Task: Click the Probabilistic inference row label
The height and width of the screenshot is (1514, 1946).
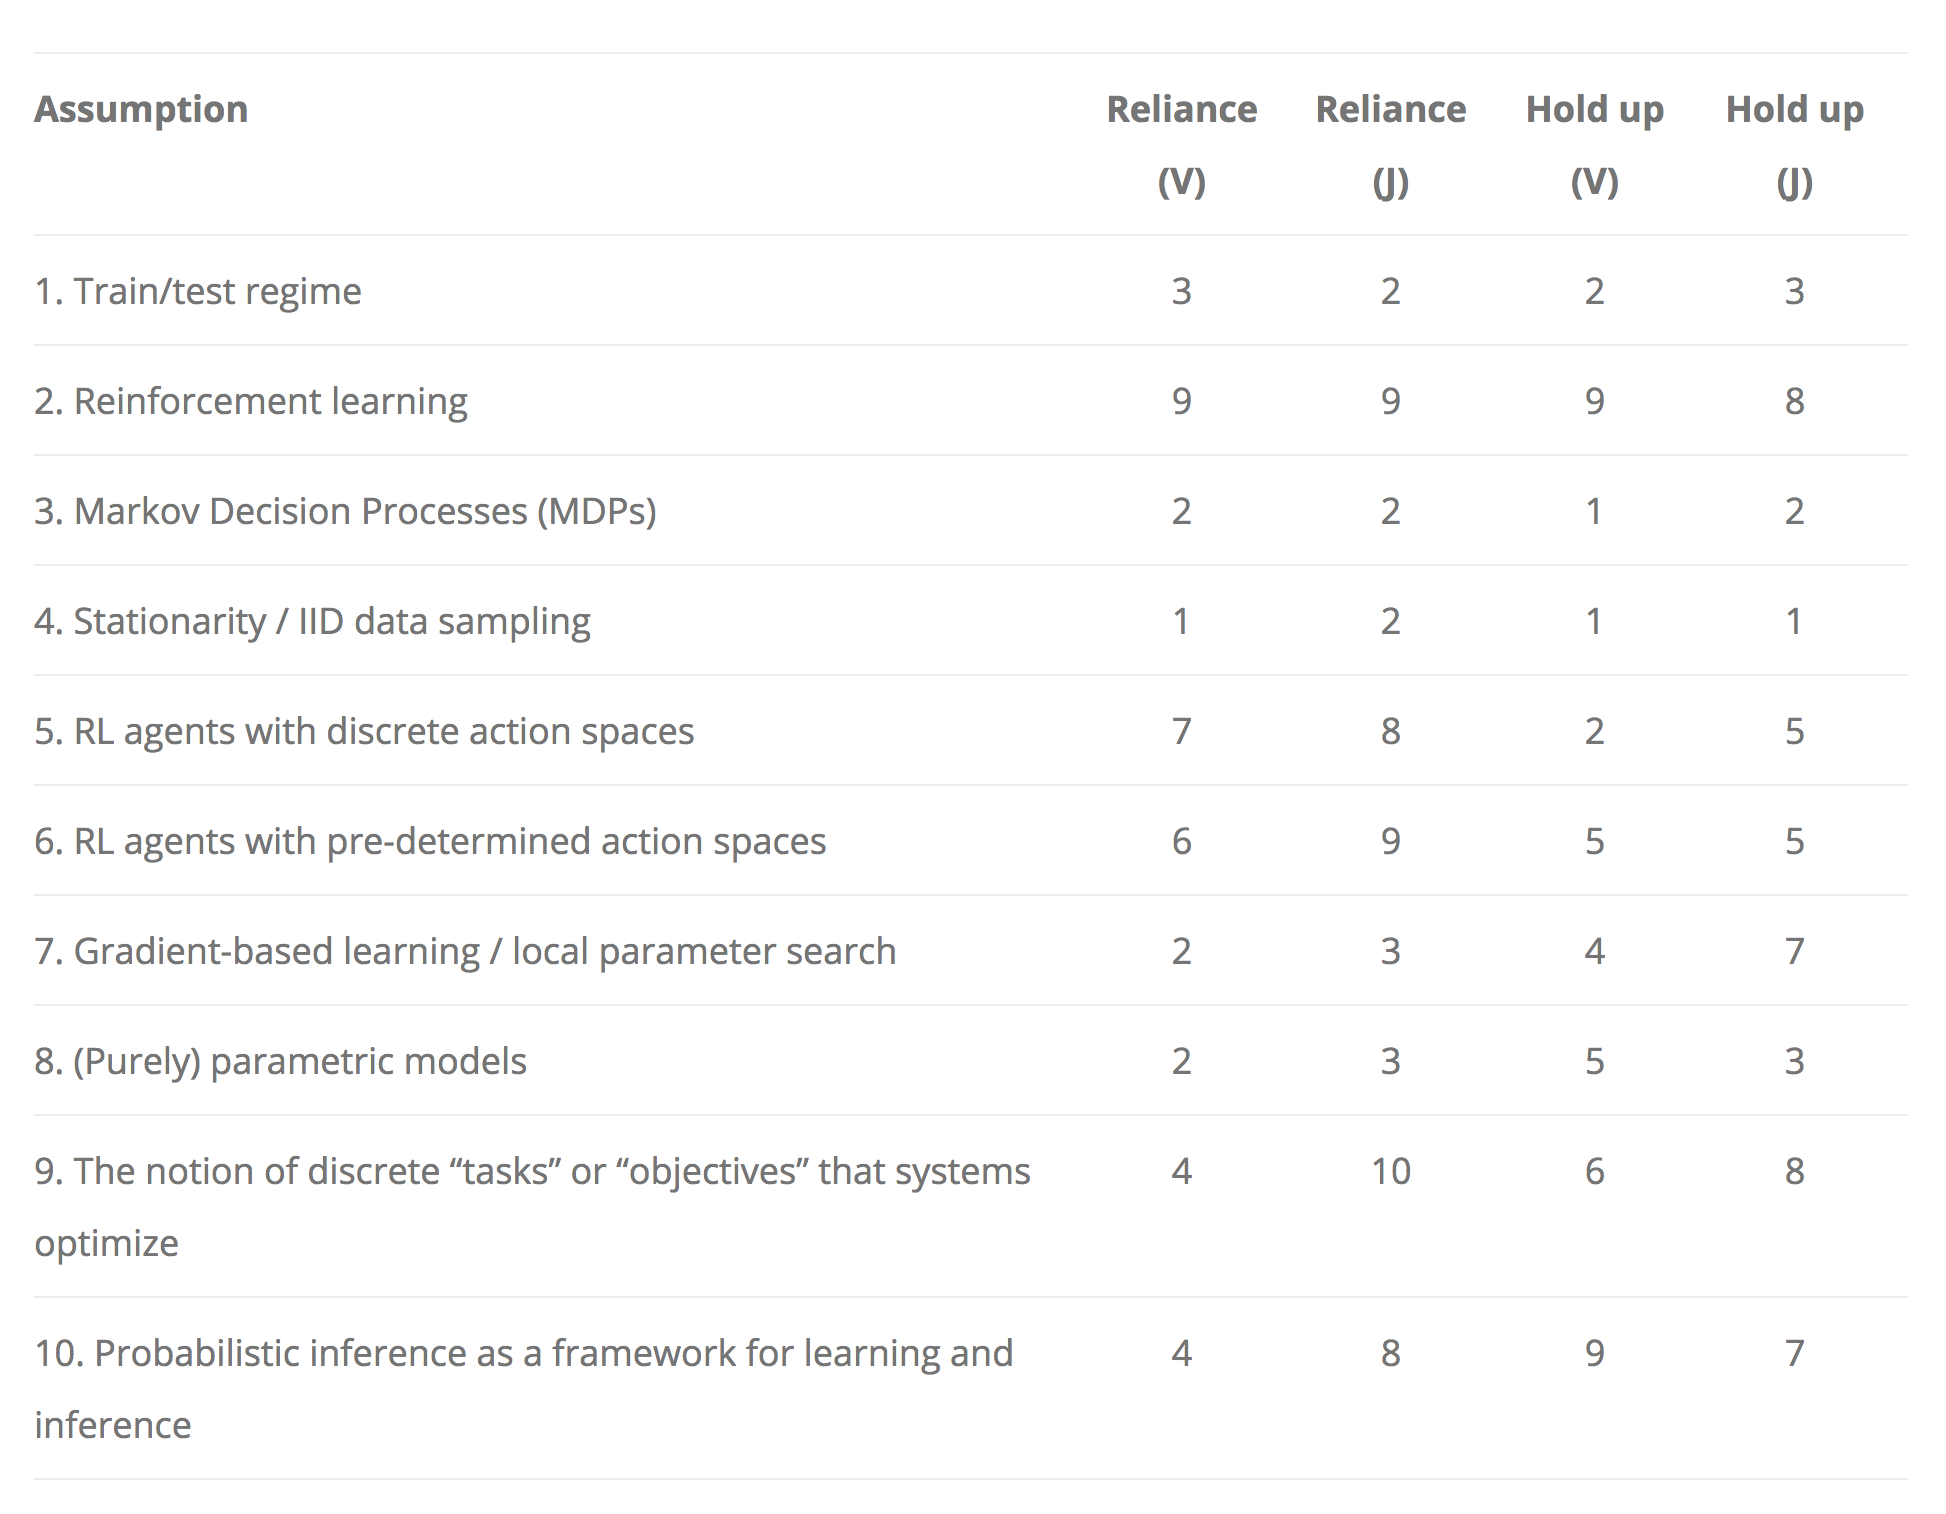Action: tap(523, 1353)
